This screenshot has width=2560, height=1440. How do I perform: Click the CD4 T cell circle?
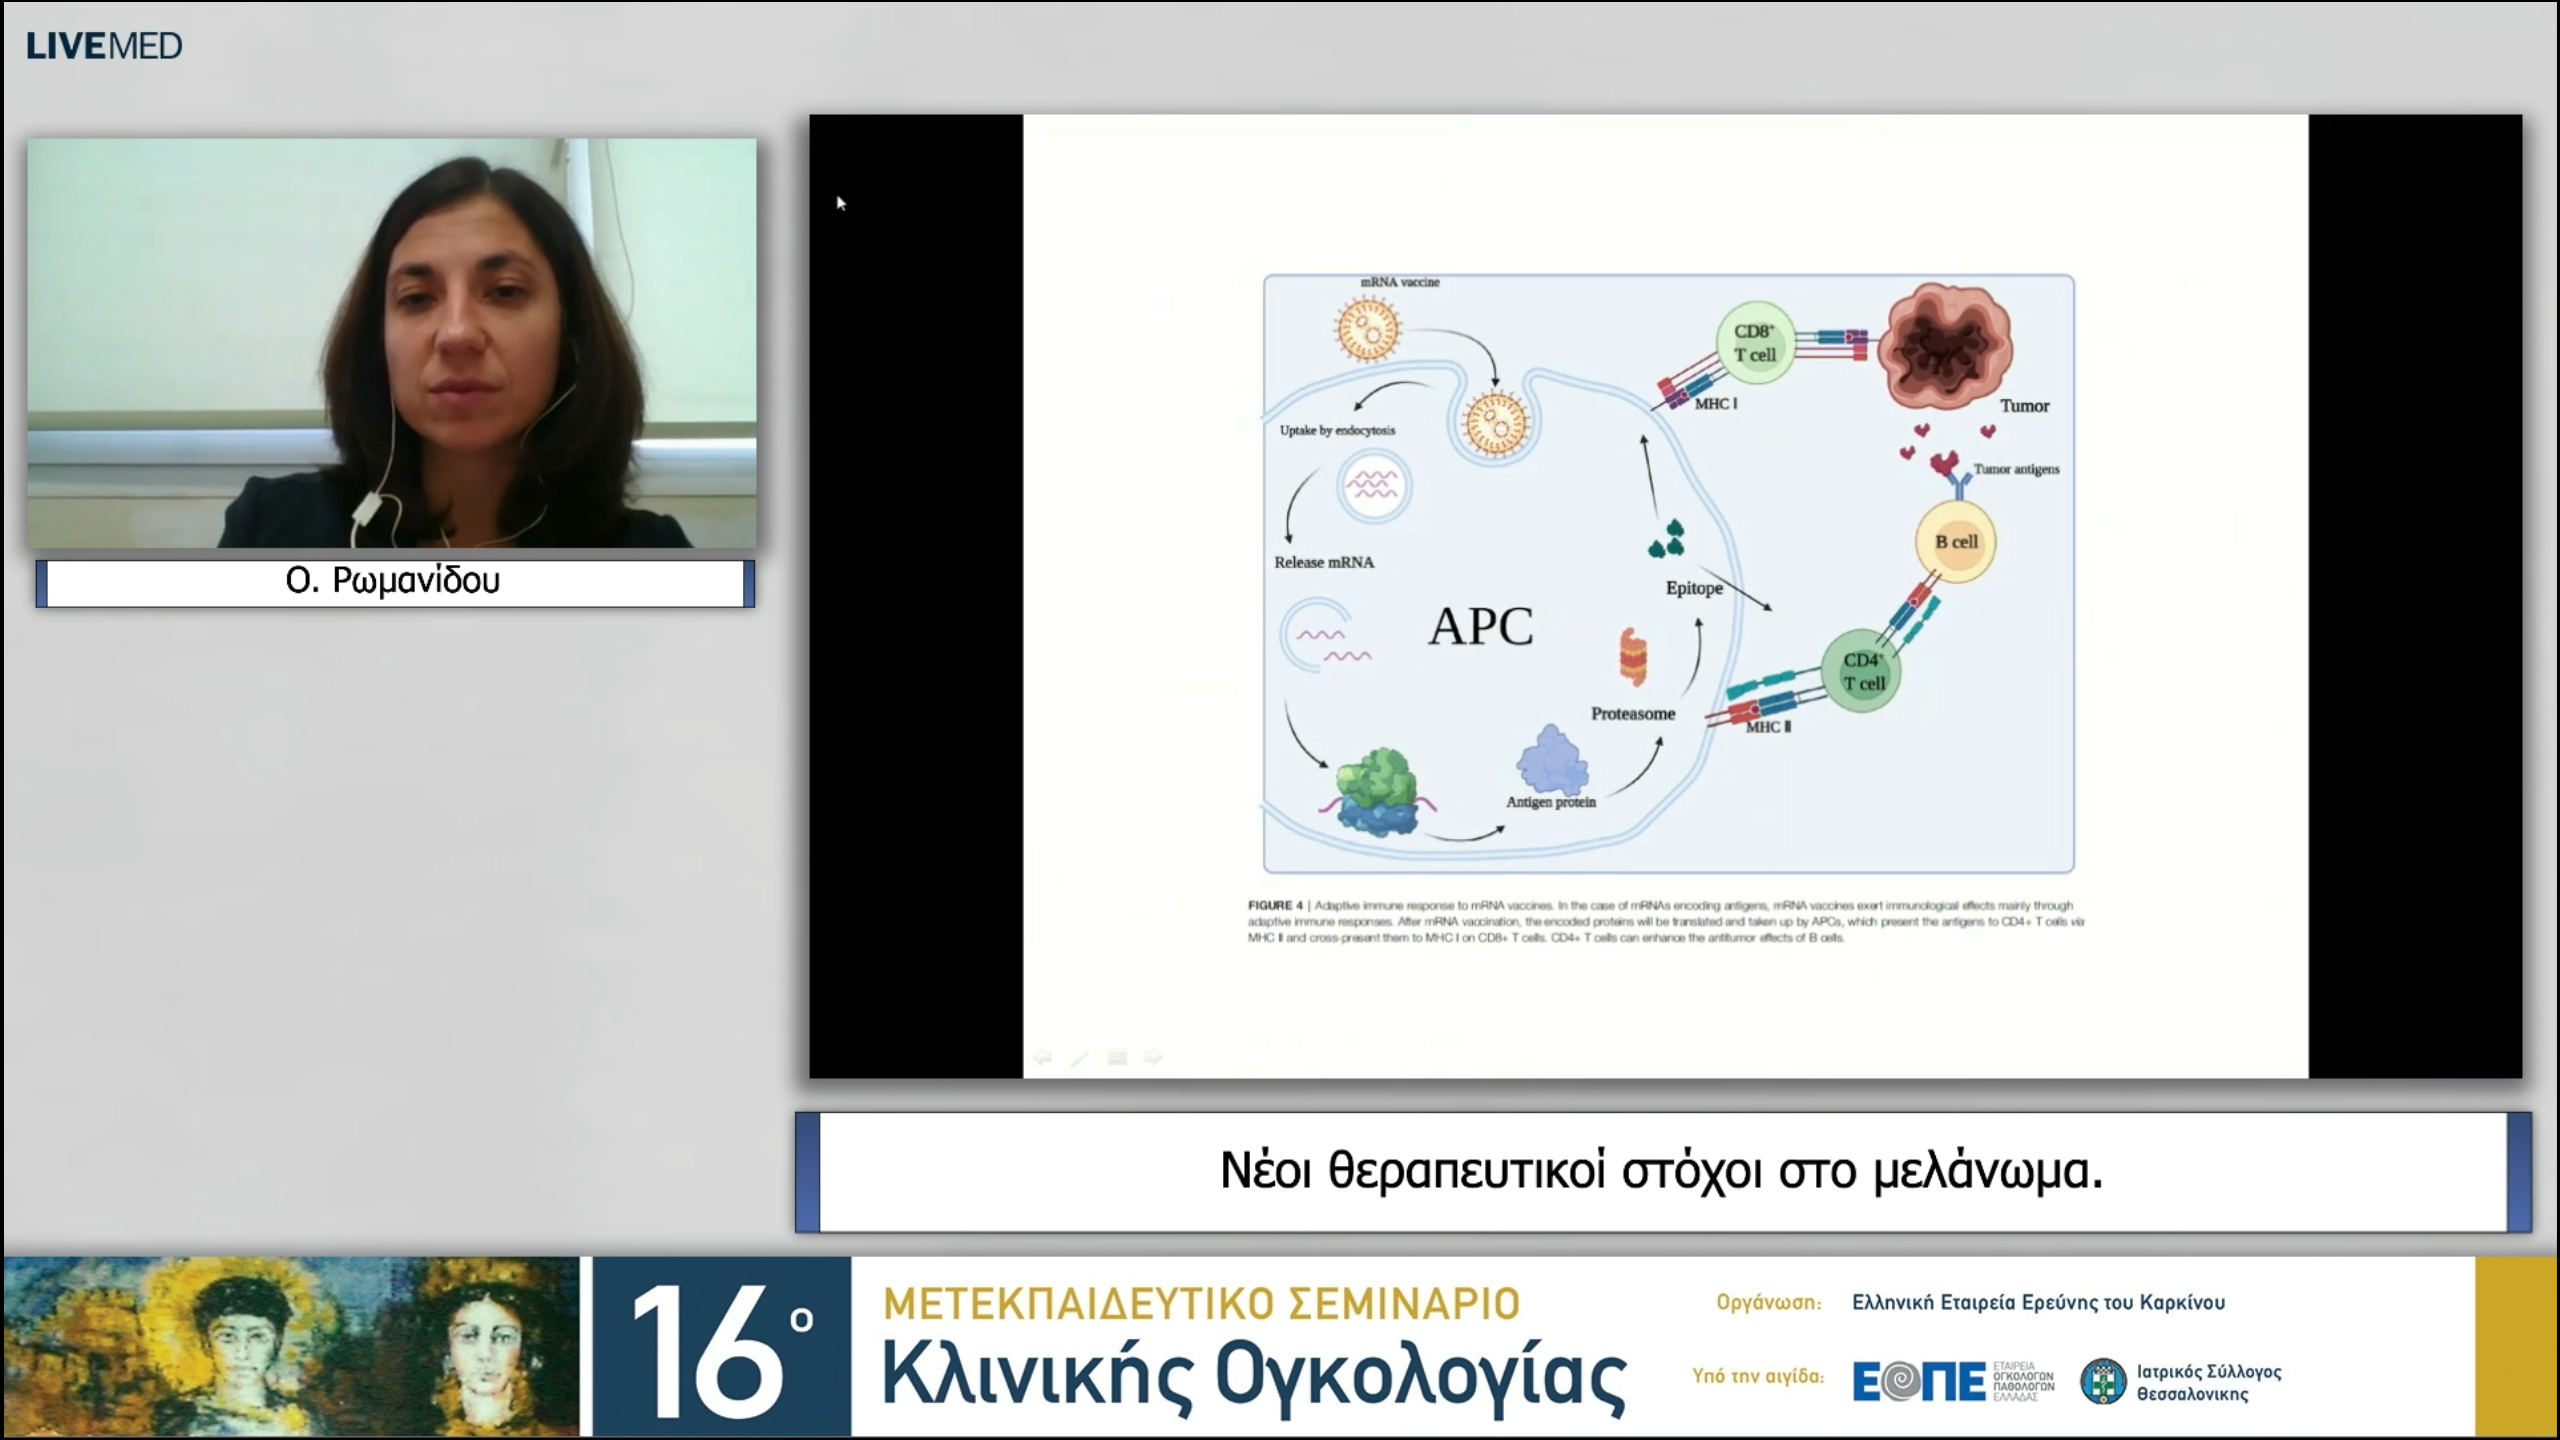click(x=1862, y=671)
